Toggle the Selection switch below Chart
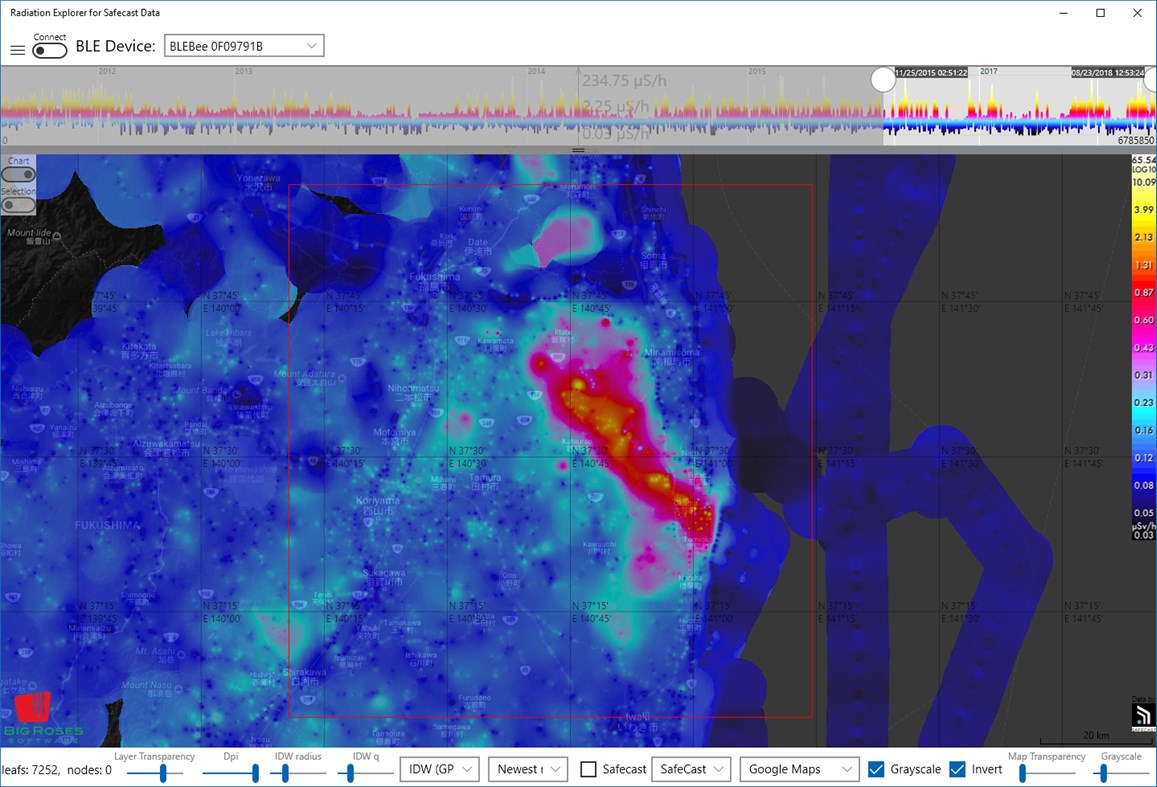 (18, 204)
